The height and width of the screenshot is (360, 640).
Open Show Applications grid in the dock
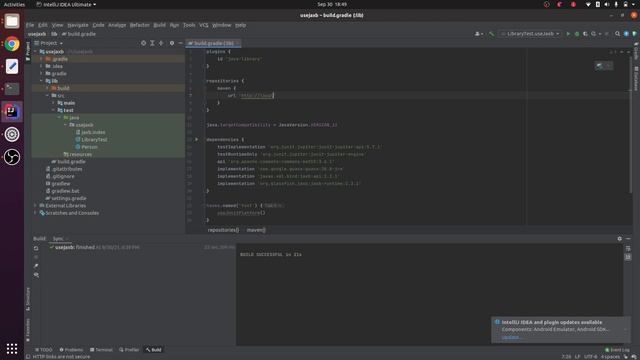pyautogui.click(x=12, y=348)
